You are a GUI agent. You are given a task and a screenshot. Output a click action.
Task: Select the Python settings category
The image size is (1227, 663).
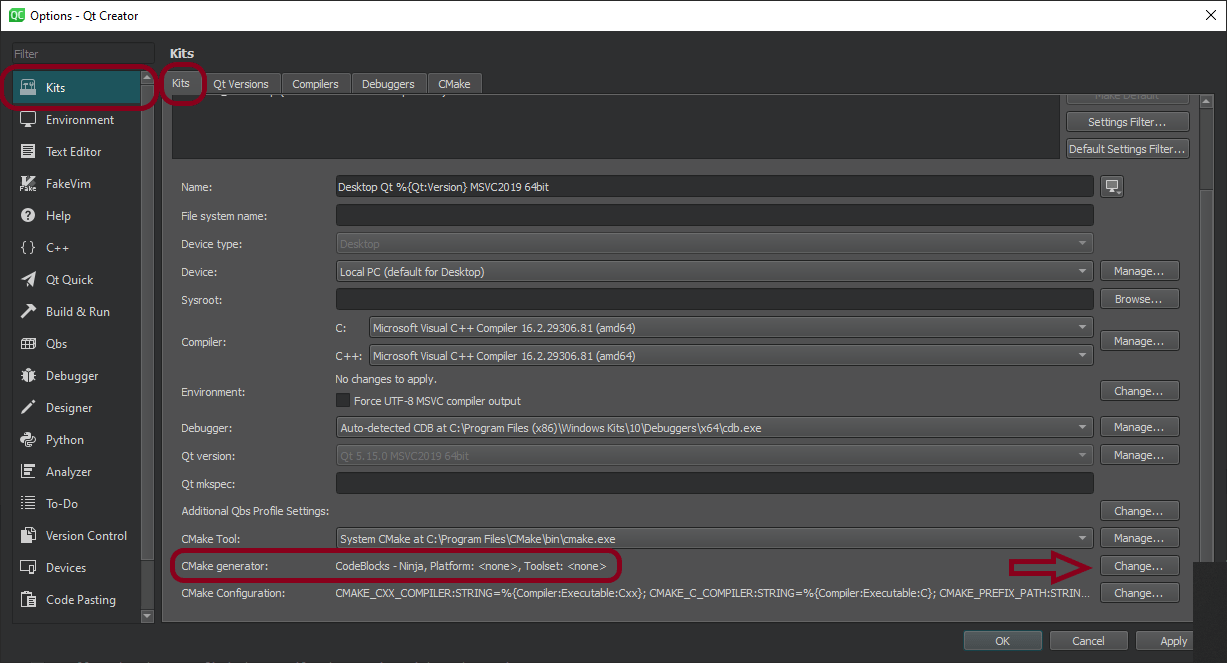[x=77, y=440]
